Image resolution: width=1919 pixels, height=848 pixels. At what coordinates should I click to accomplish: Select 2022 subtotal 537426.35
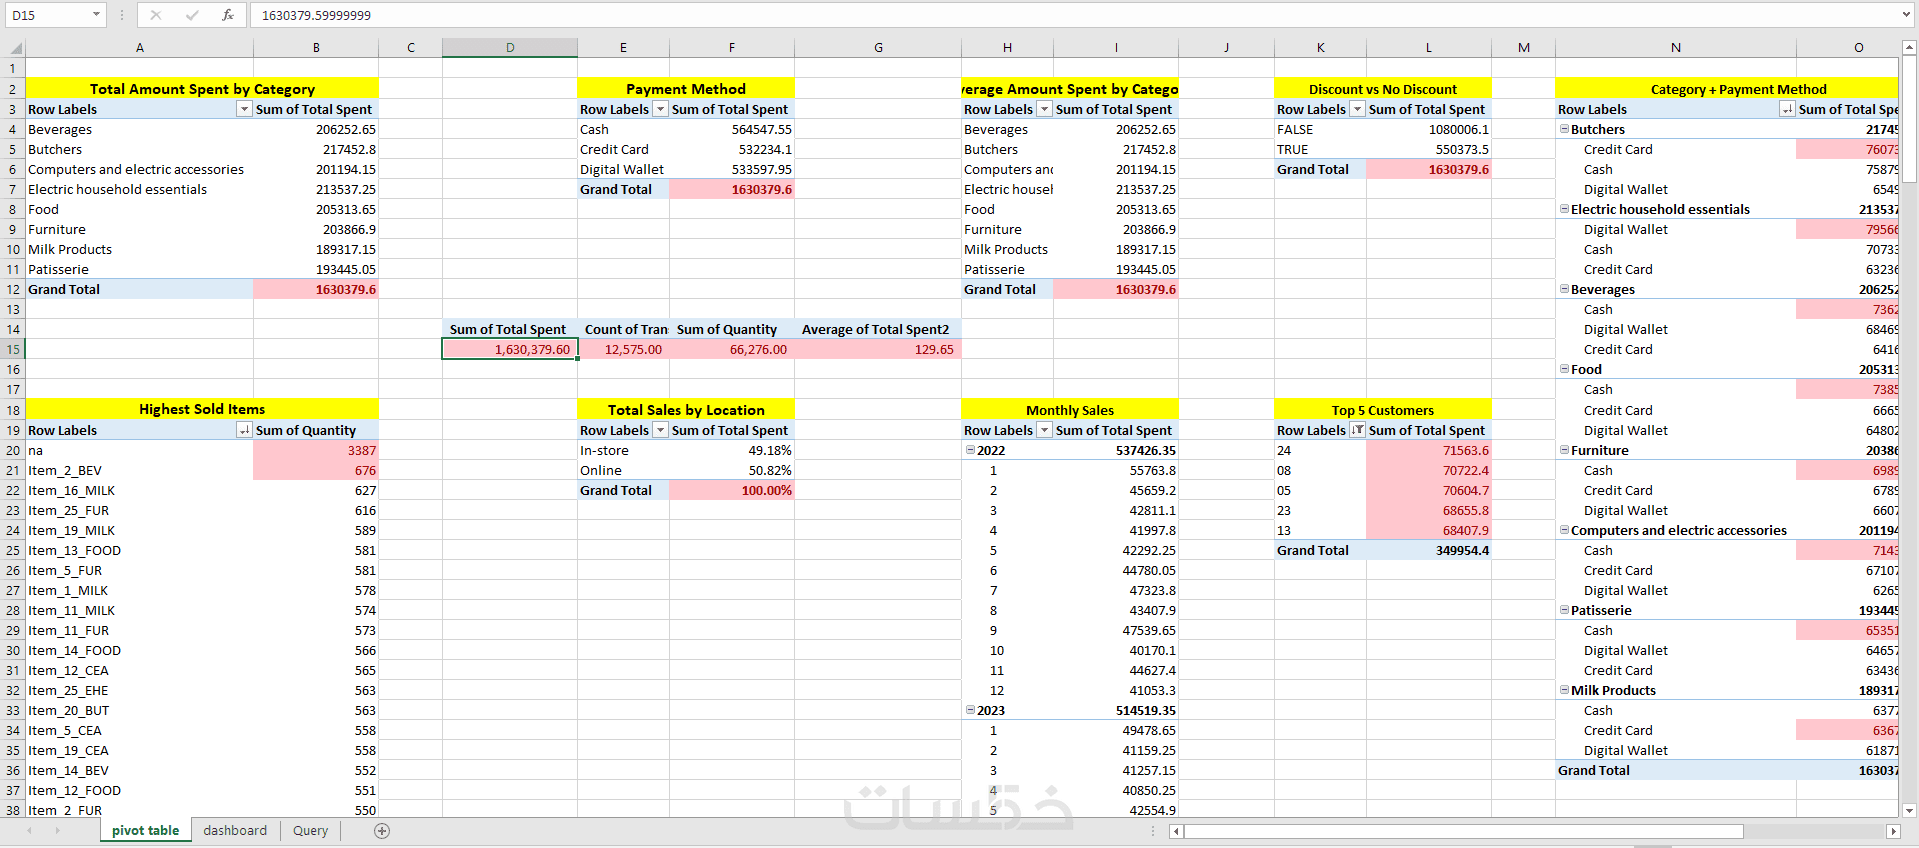pyautogui.click(x=1116, y=450)
